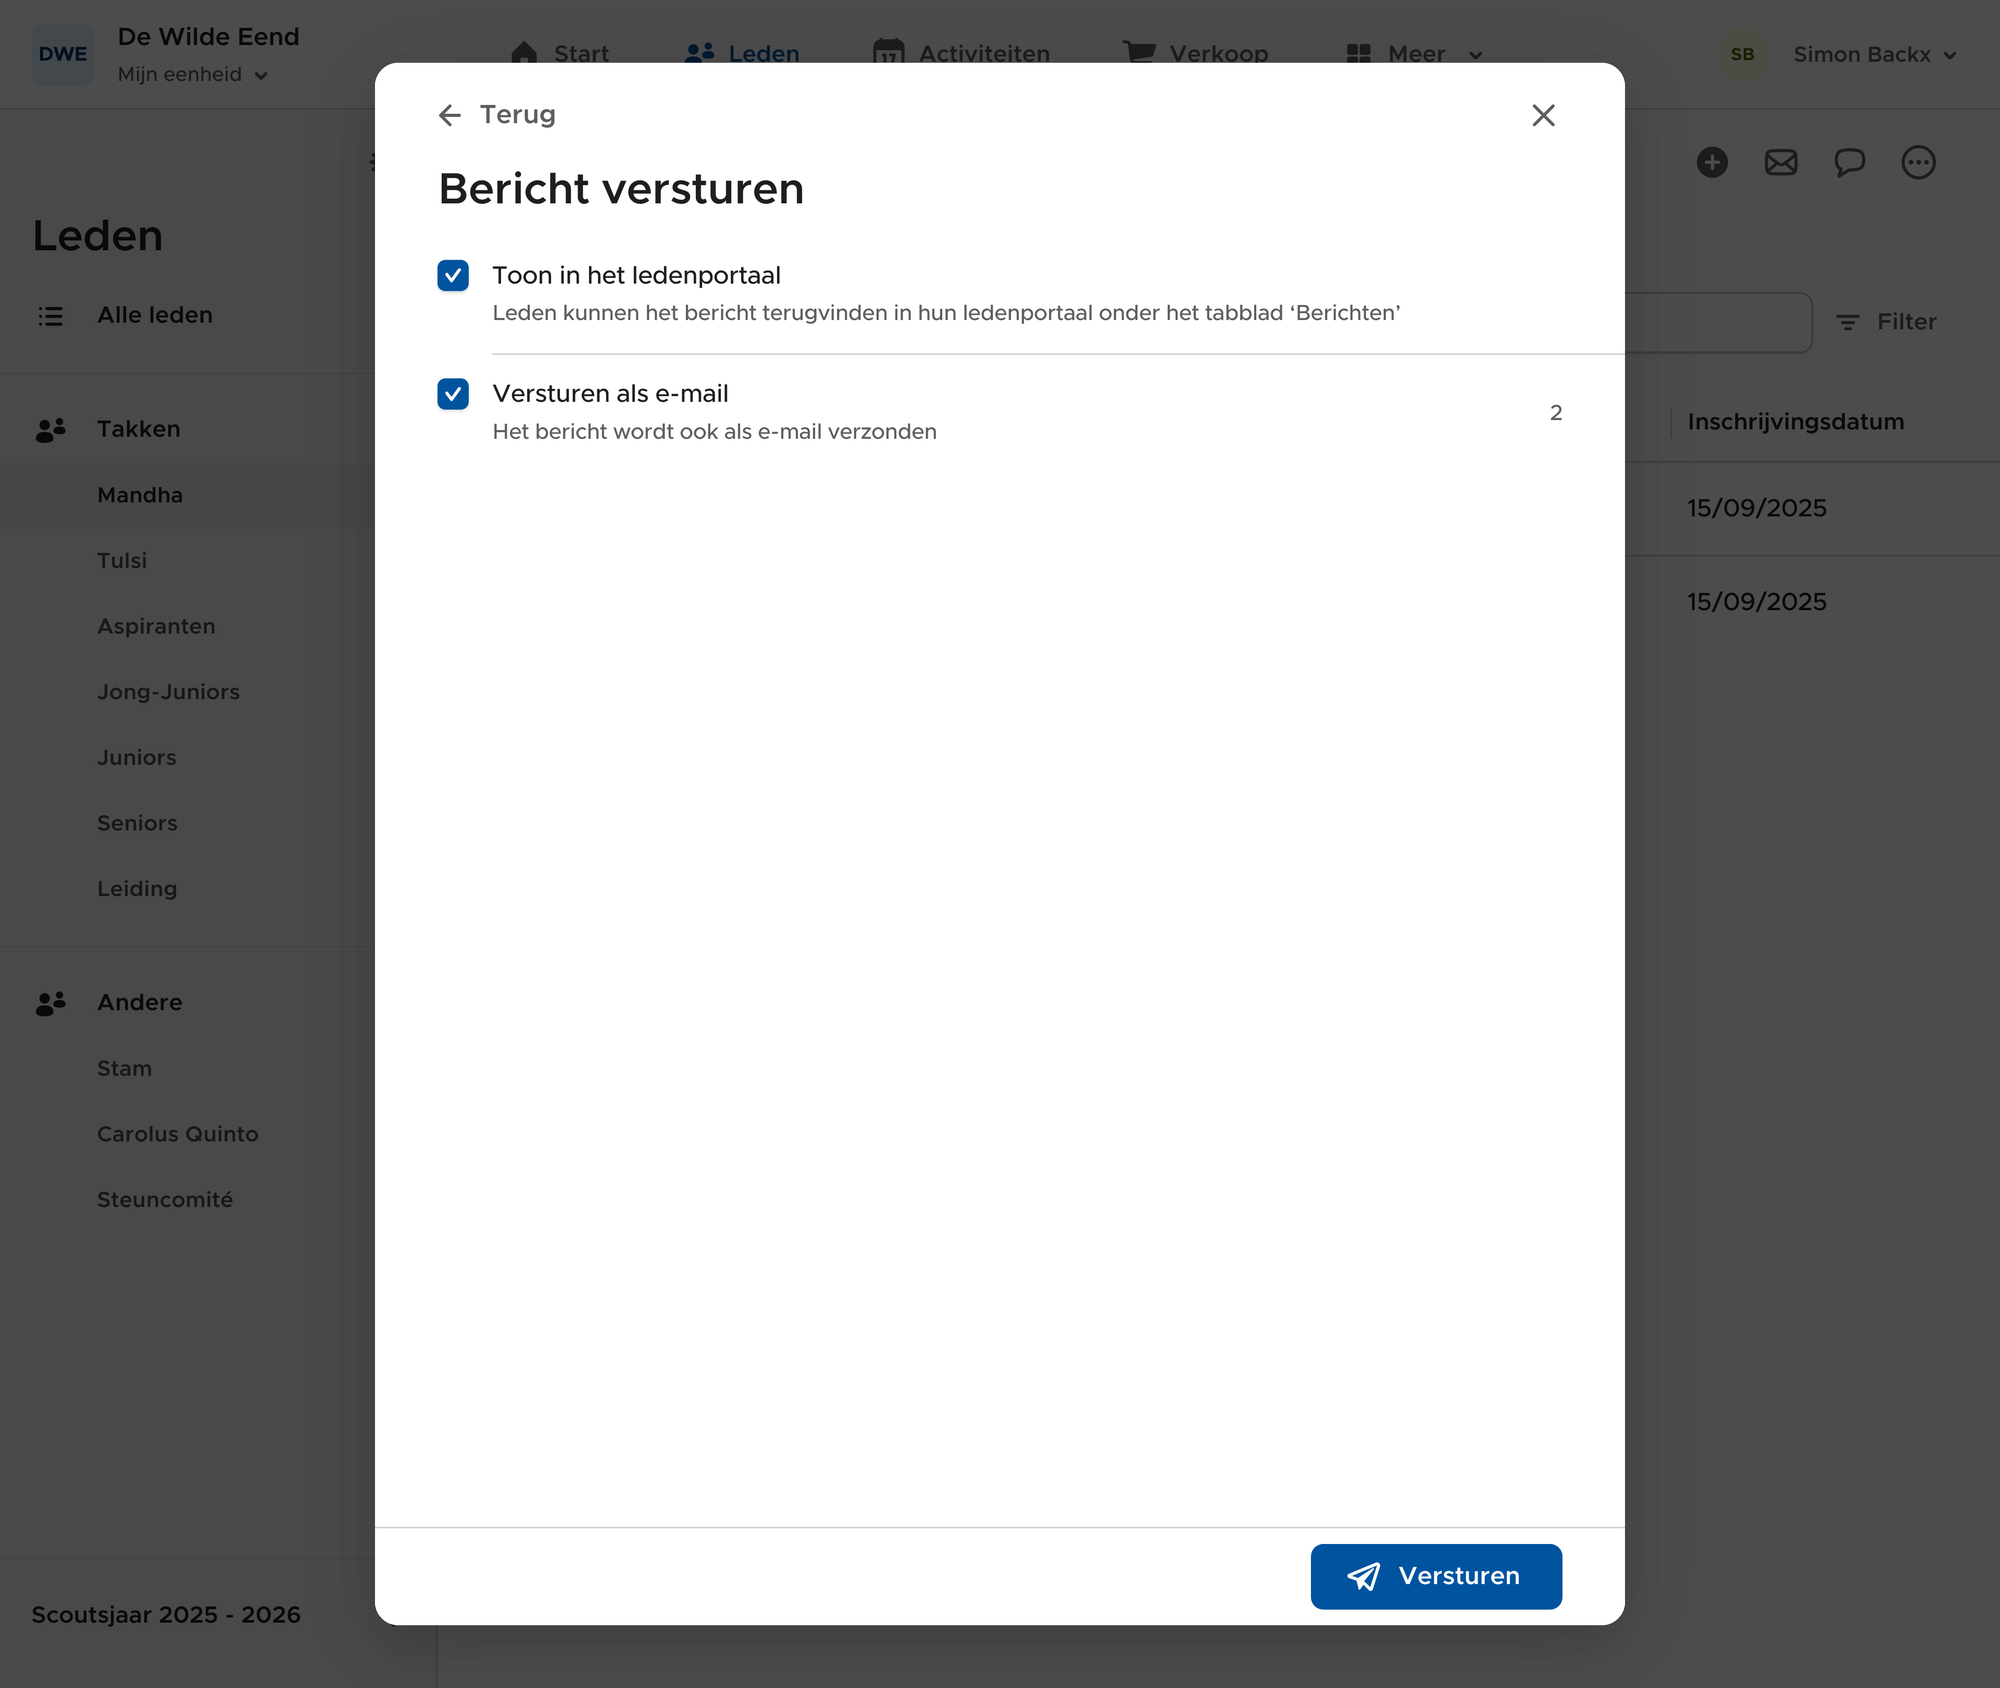
Task: Click the add member plus icon
Action: [x=1712, y=162]
